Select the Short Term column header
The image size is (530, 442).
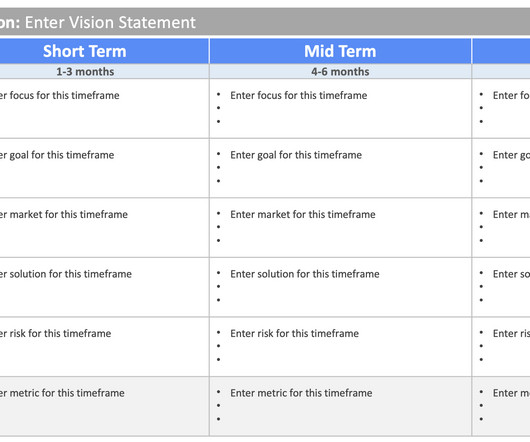(85, 51)
